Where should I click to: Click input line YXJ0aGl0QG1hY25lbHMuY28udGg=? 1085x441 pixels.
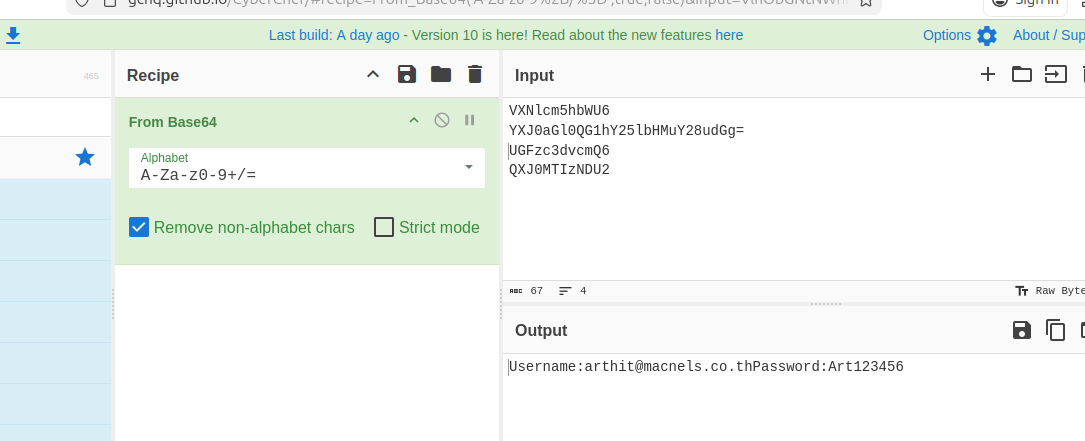[x=626, y=131]
